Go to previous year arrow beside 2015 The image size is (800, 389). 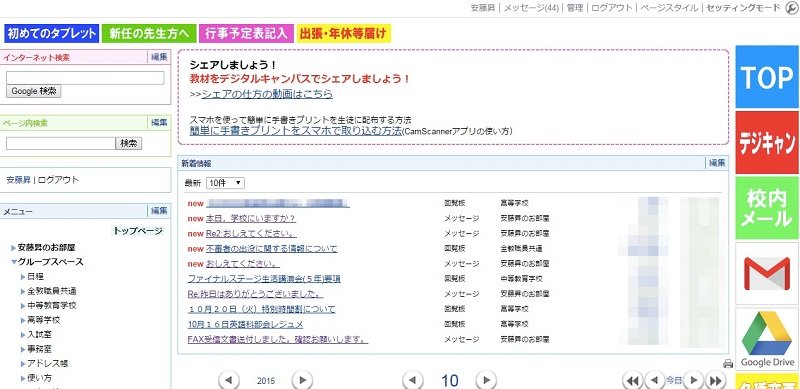pos(229,380)
